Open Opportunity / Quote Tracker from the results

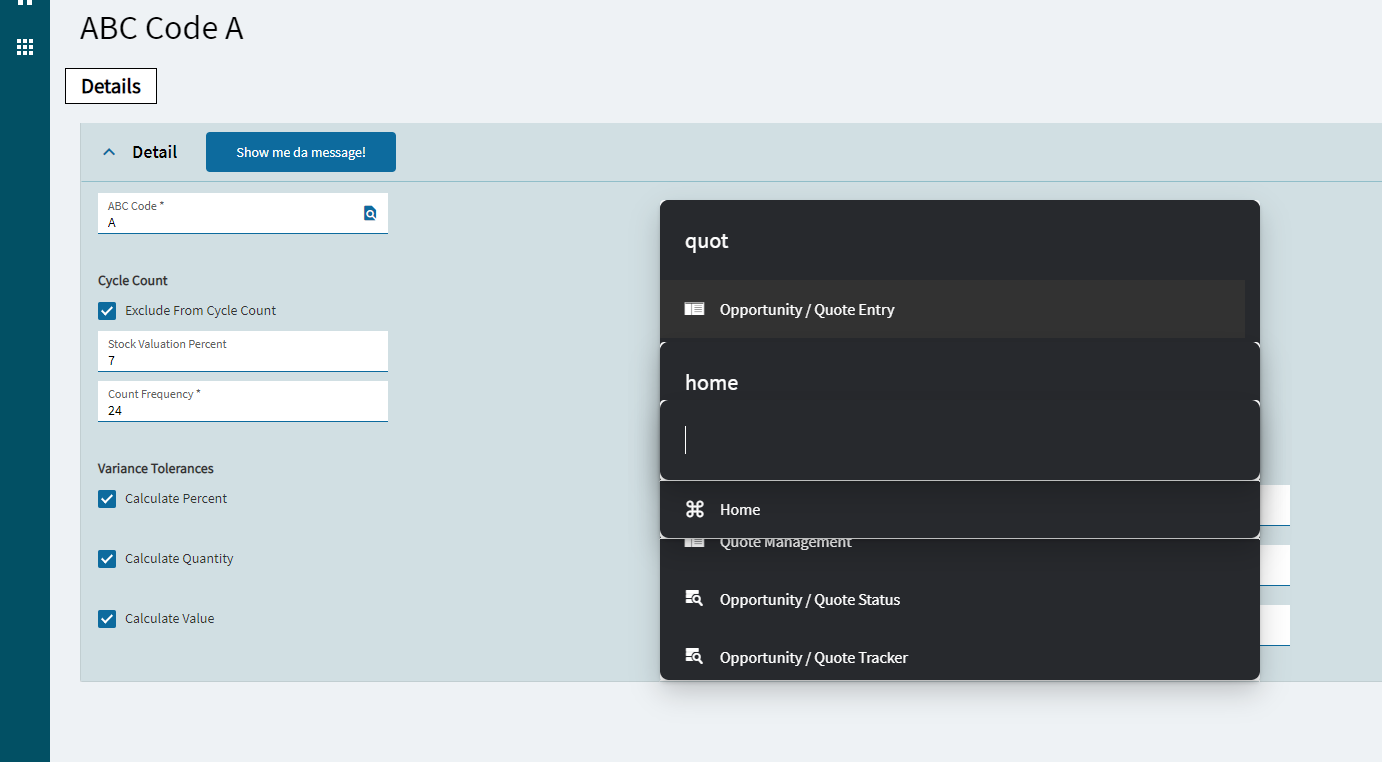pos(813,656)
